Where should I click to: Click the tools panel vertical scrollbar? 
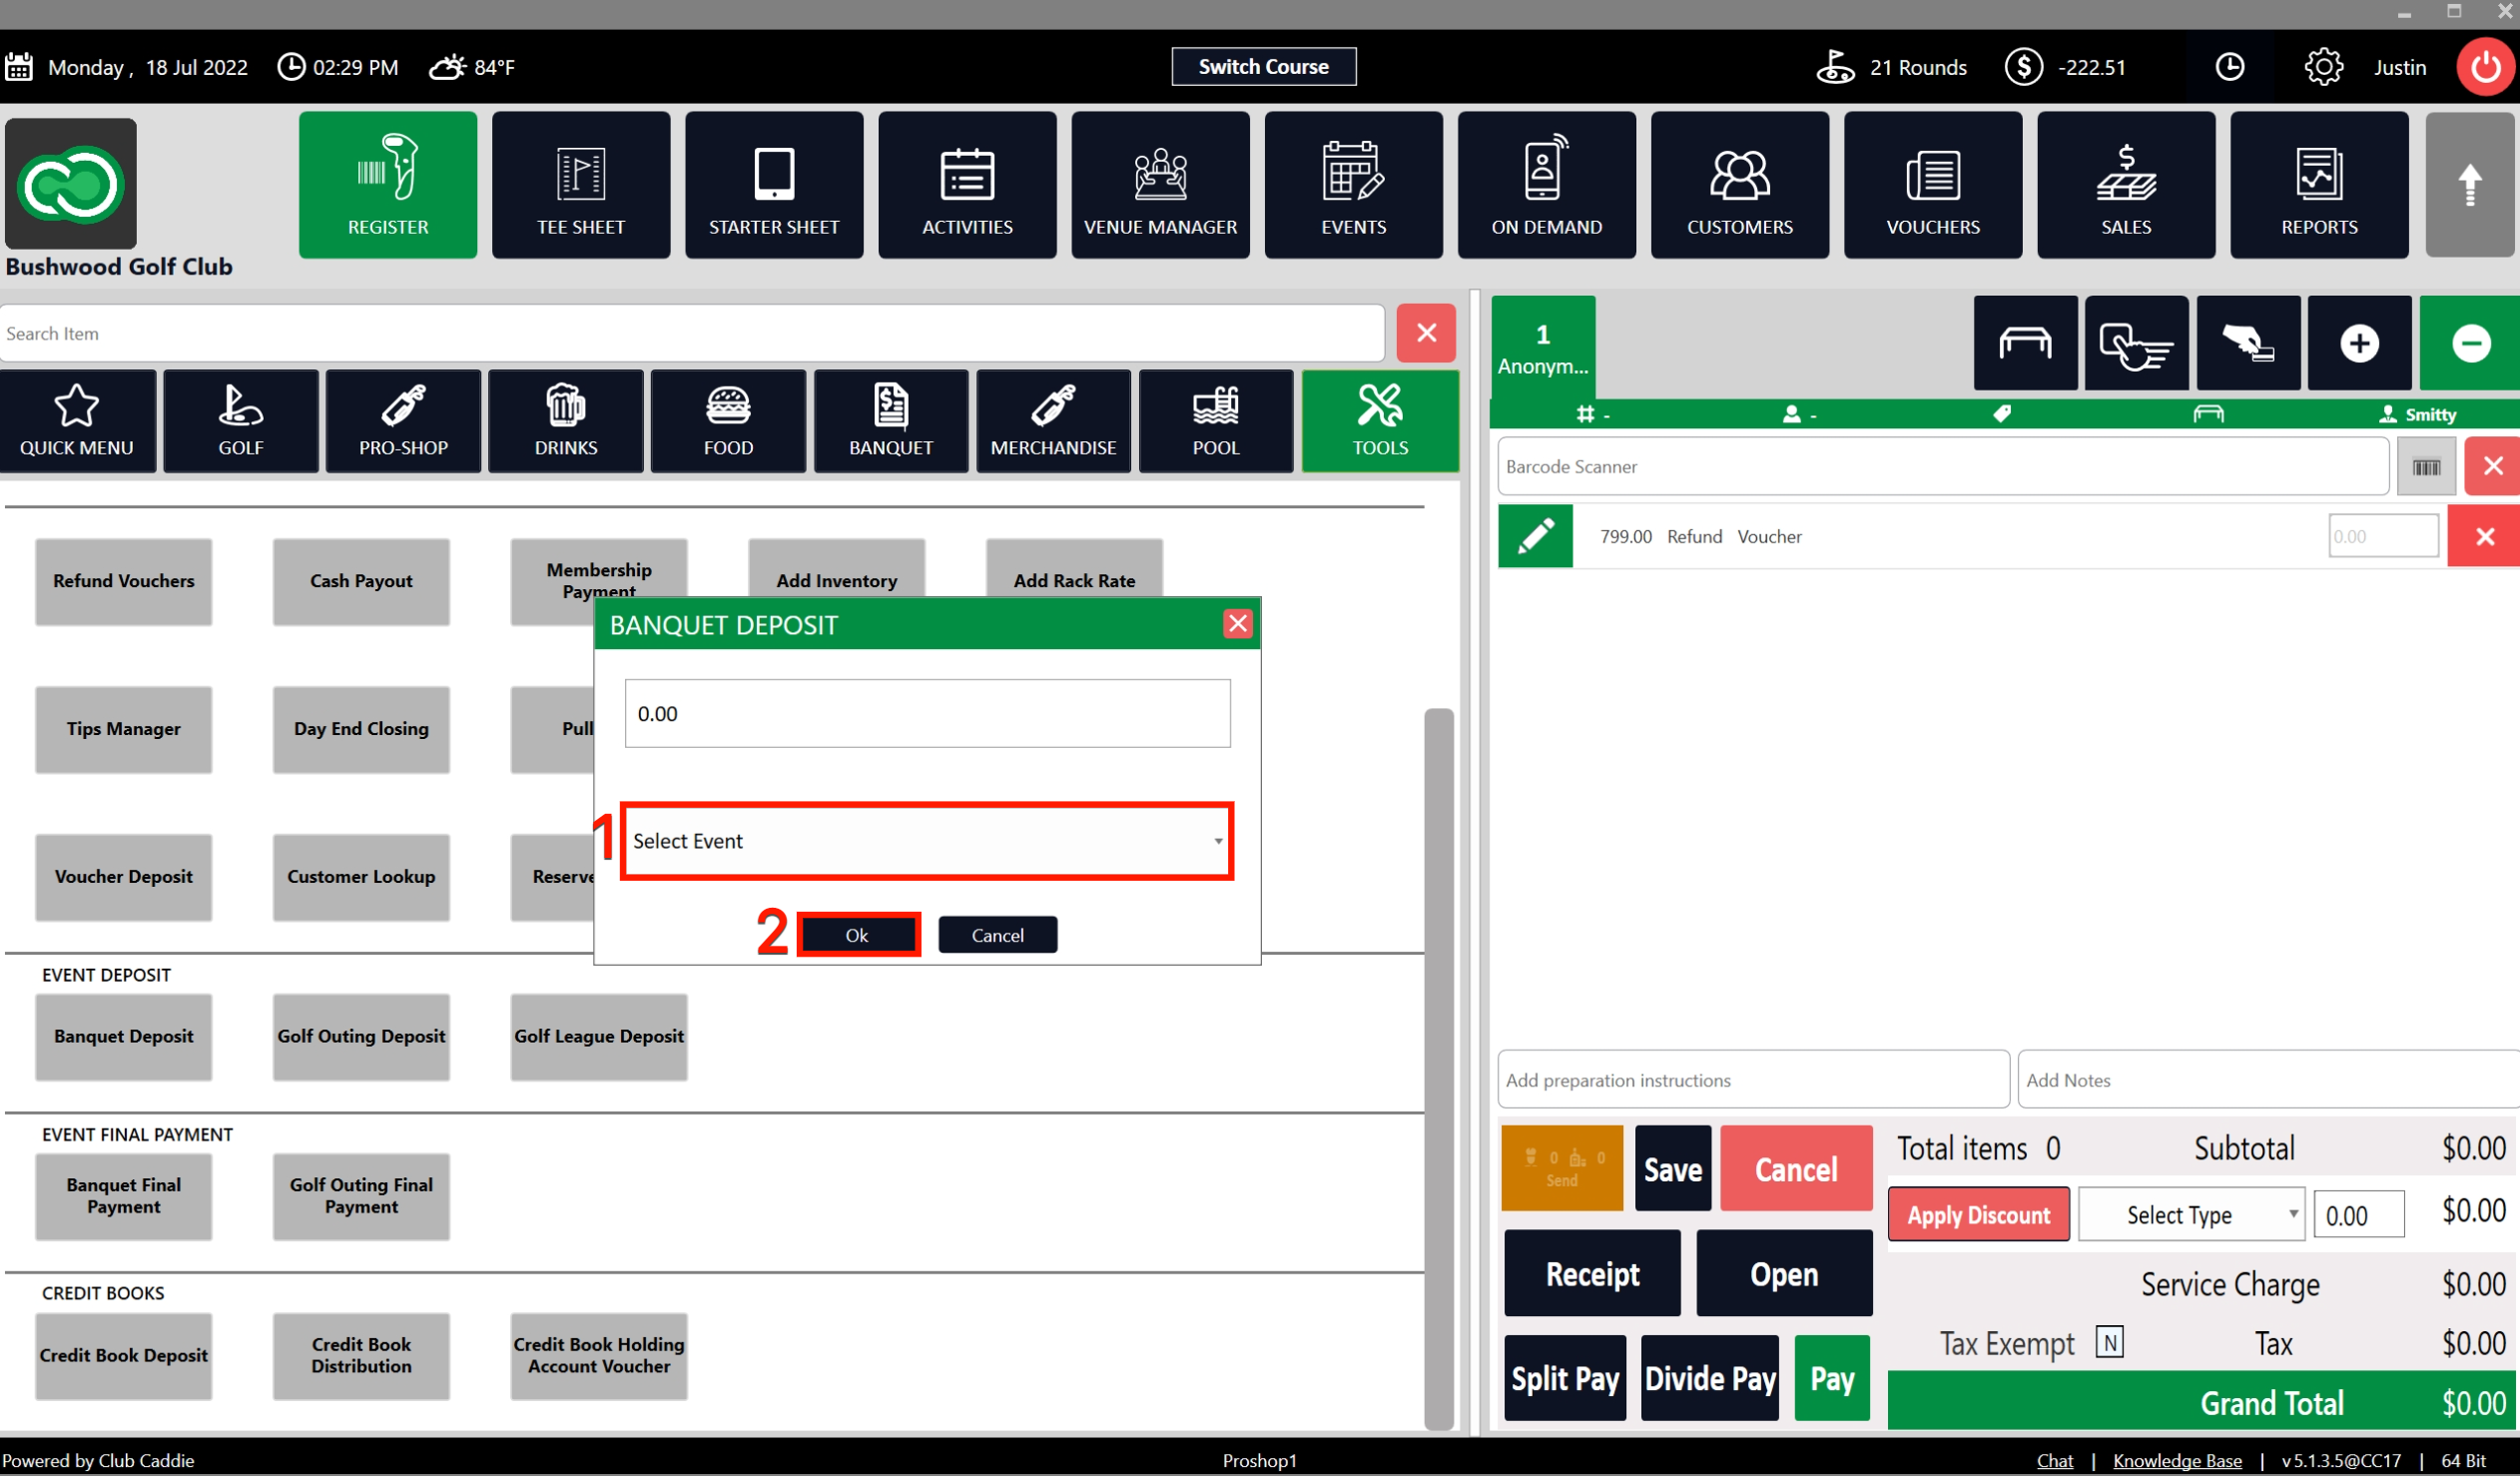click(x=1438, y=1068)
